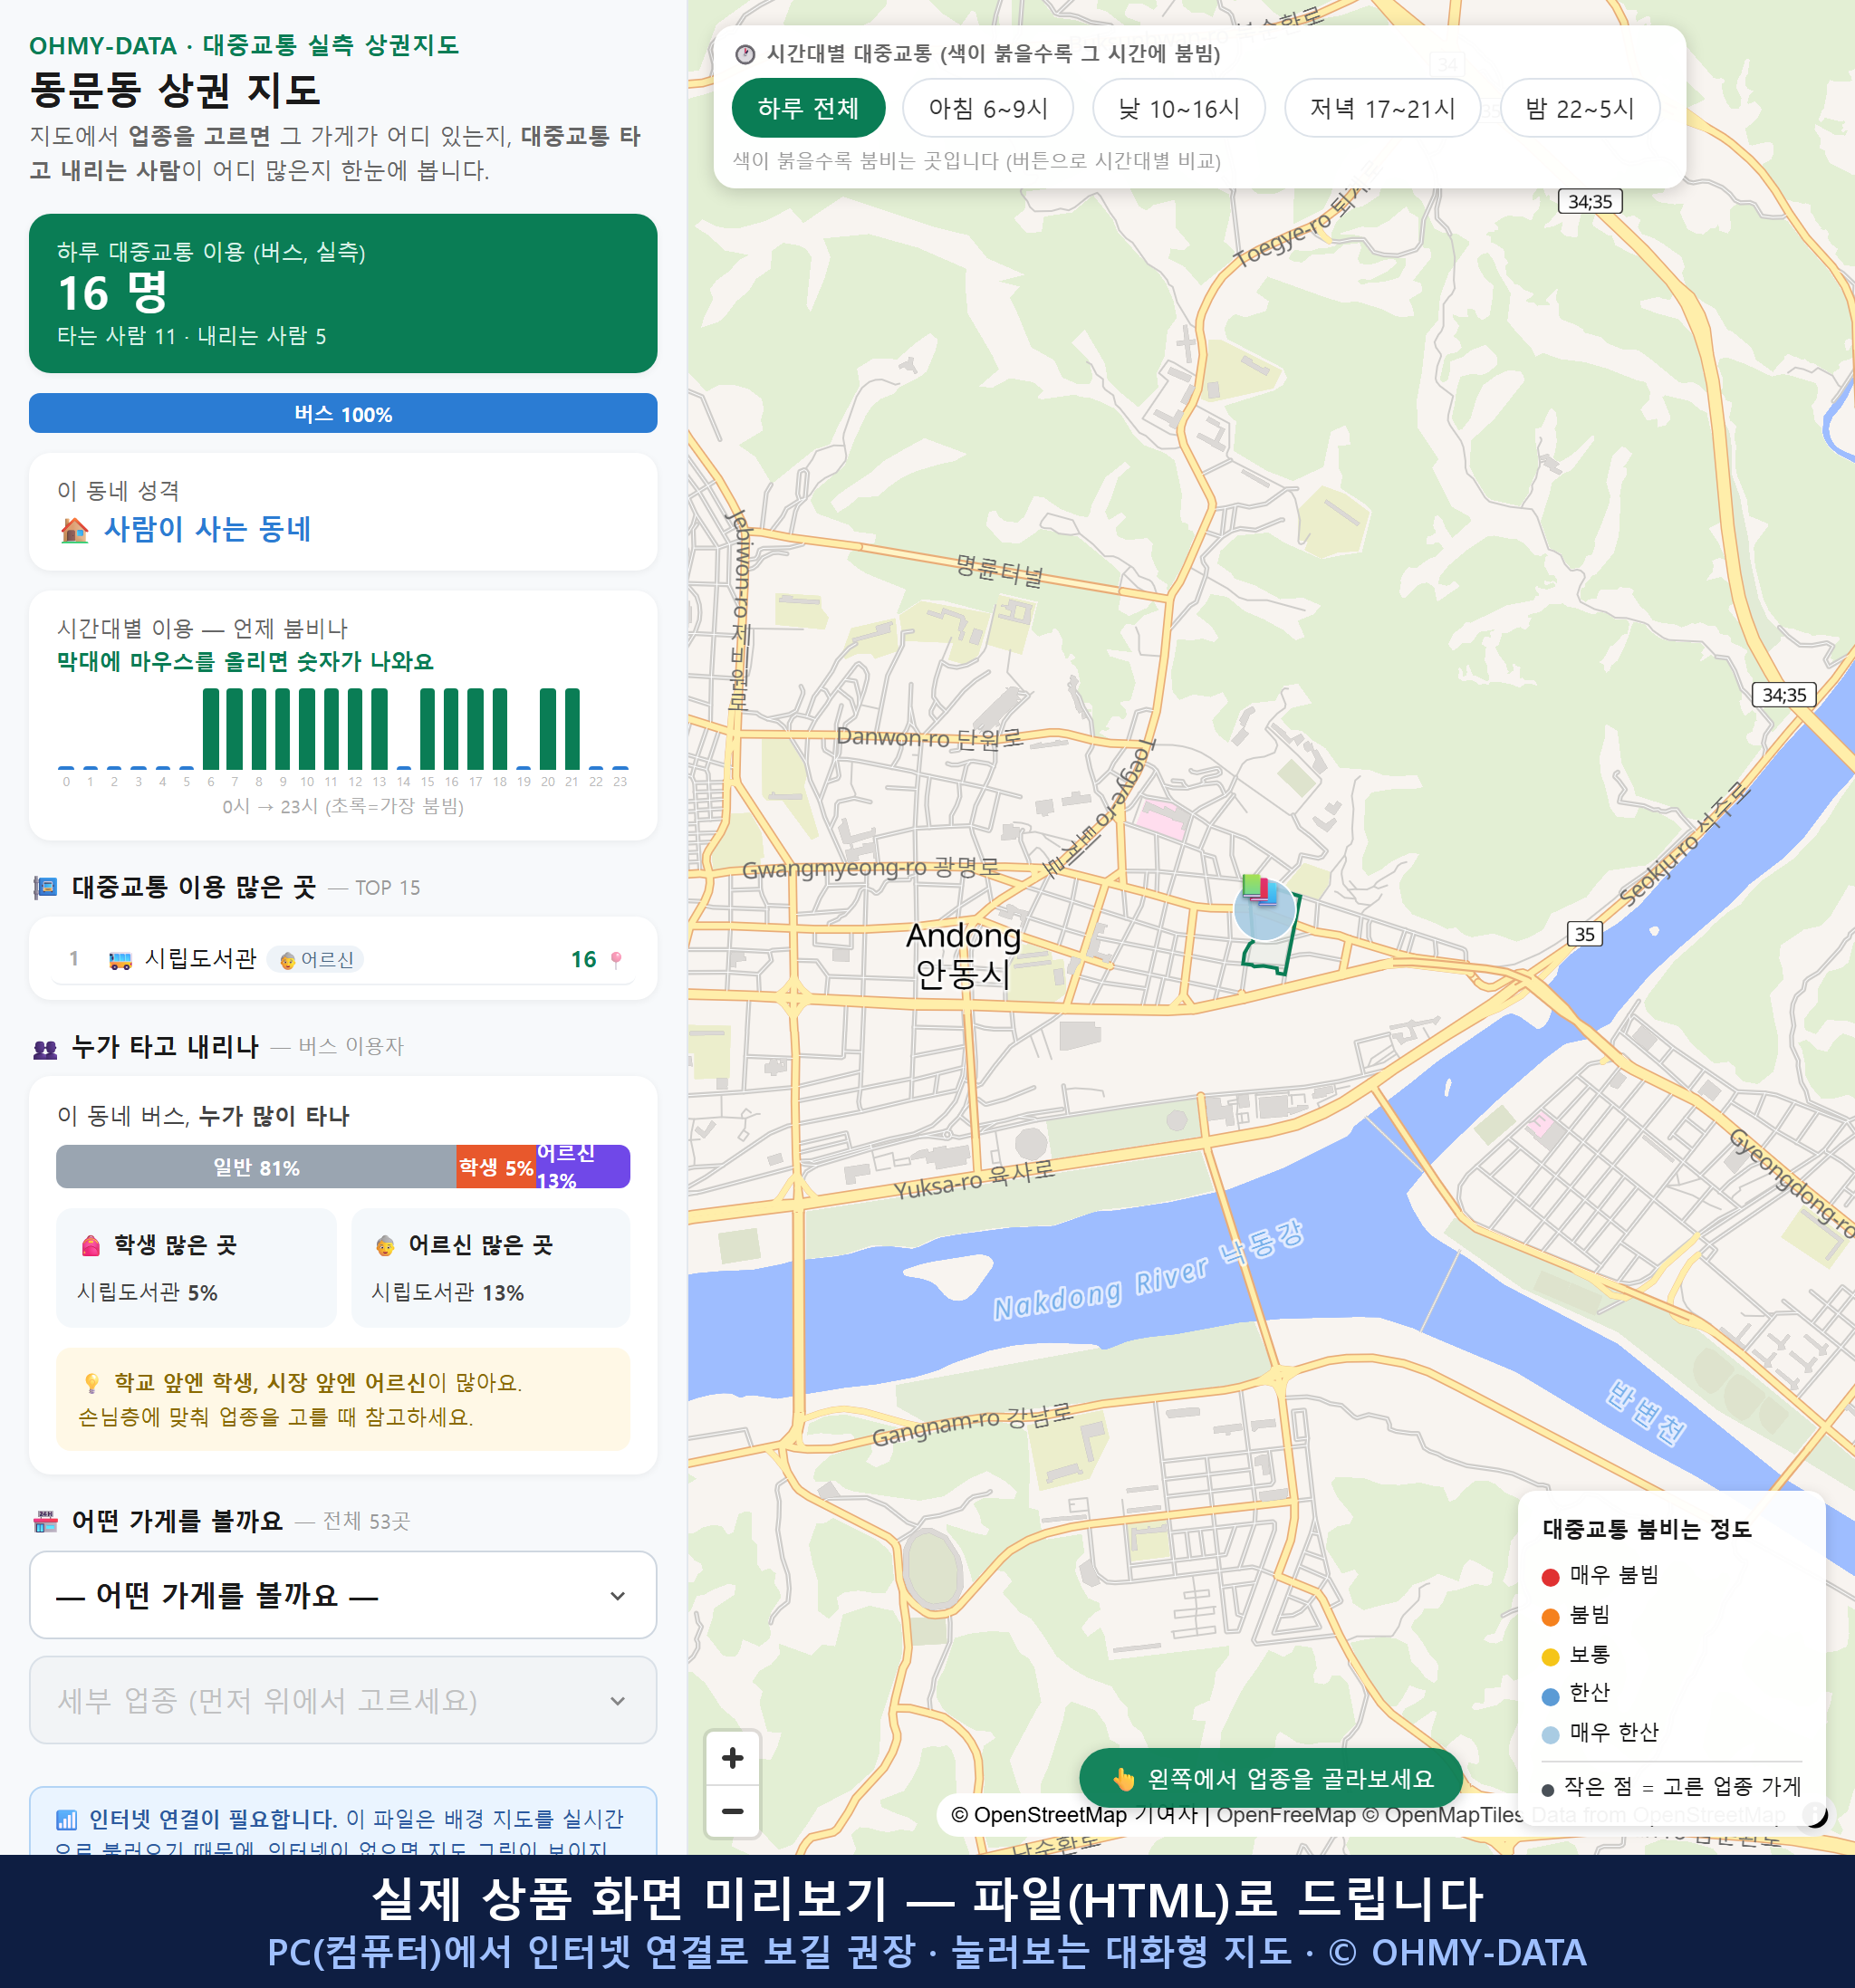This screenshot has width=1855, height=1988.
Task: Click the student icon in 학생 많은 곳
Action: tap(91, 1246)
